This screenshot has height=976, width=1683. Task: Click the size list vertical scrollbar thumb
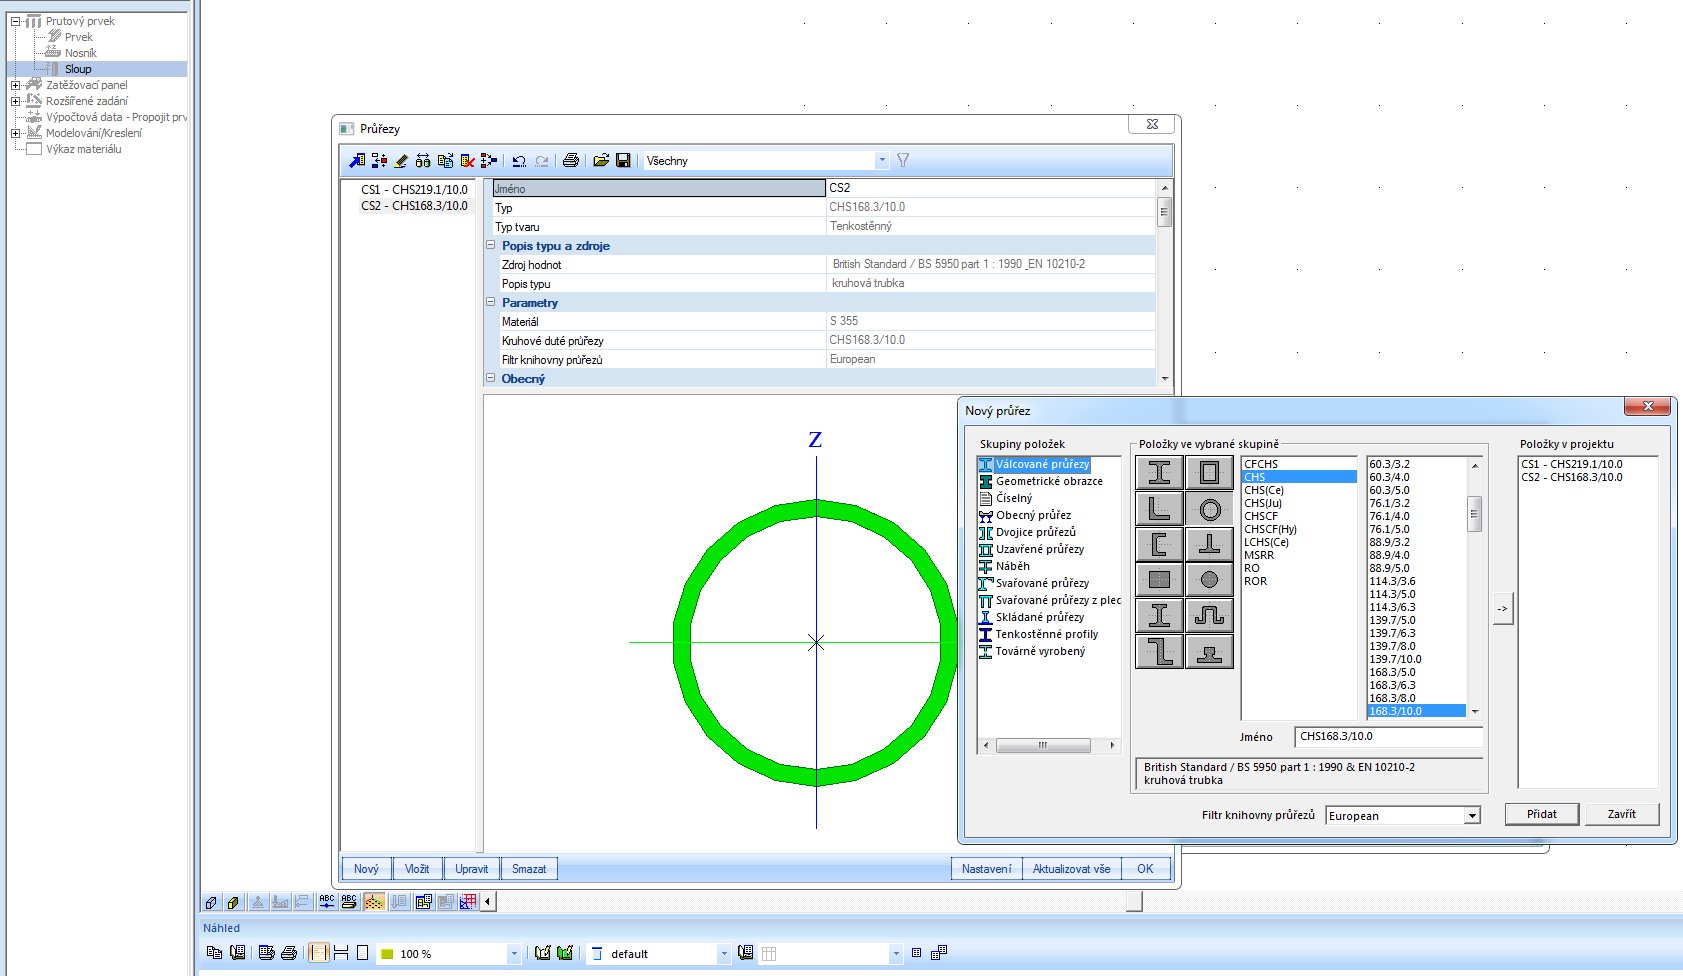[x=1474, y=513]
